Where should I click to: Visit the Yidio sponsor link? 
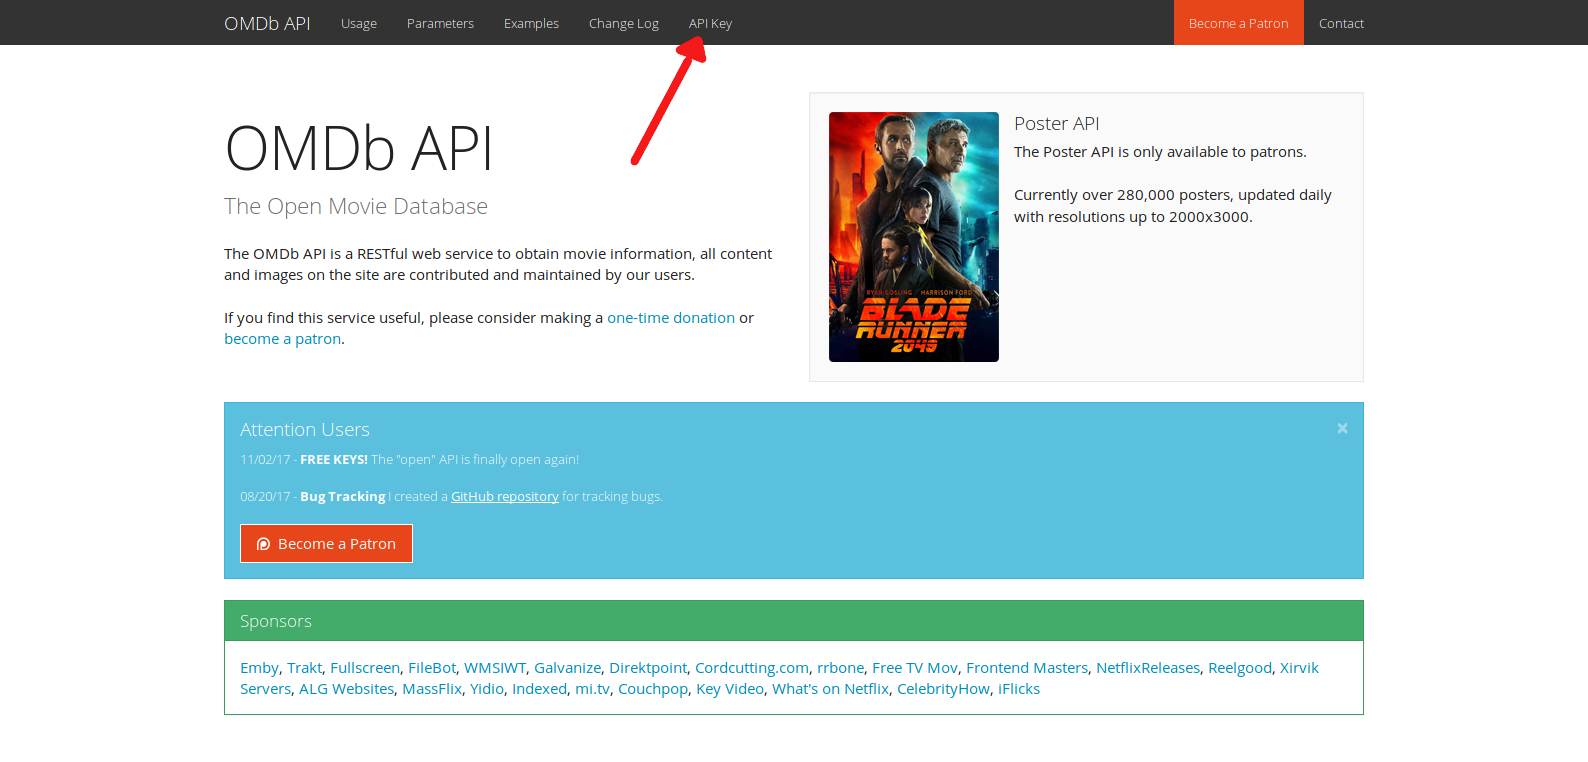click(x=487, y=689)
